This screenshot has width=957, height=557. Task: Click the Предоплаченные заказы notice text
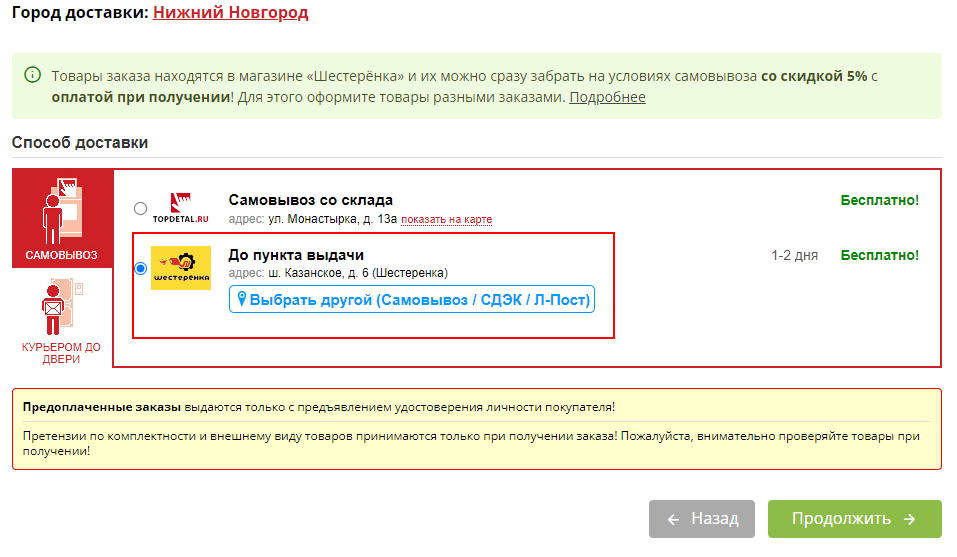(319, 407)
